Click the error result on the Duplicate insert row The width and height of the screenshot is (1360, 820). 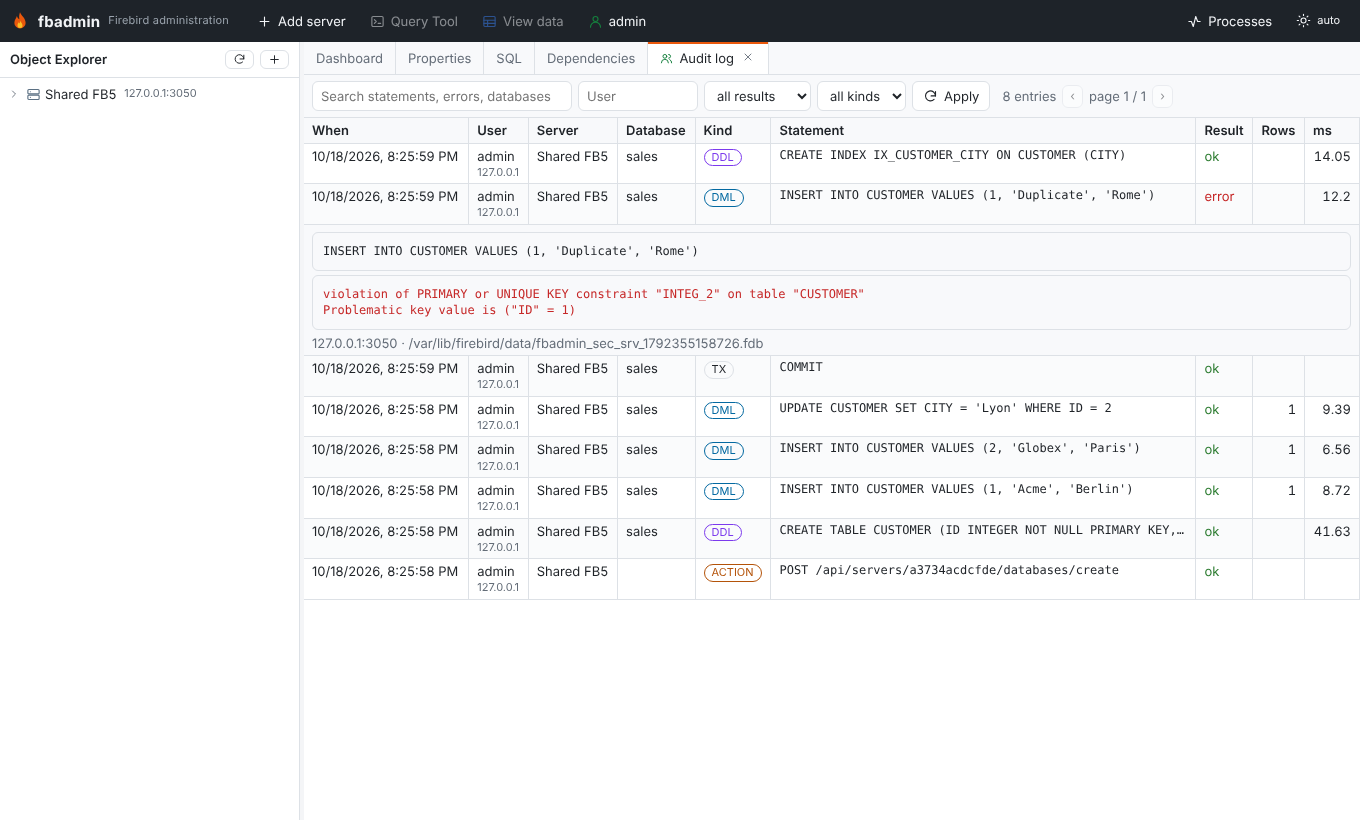point(1219,197)
